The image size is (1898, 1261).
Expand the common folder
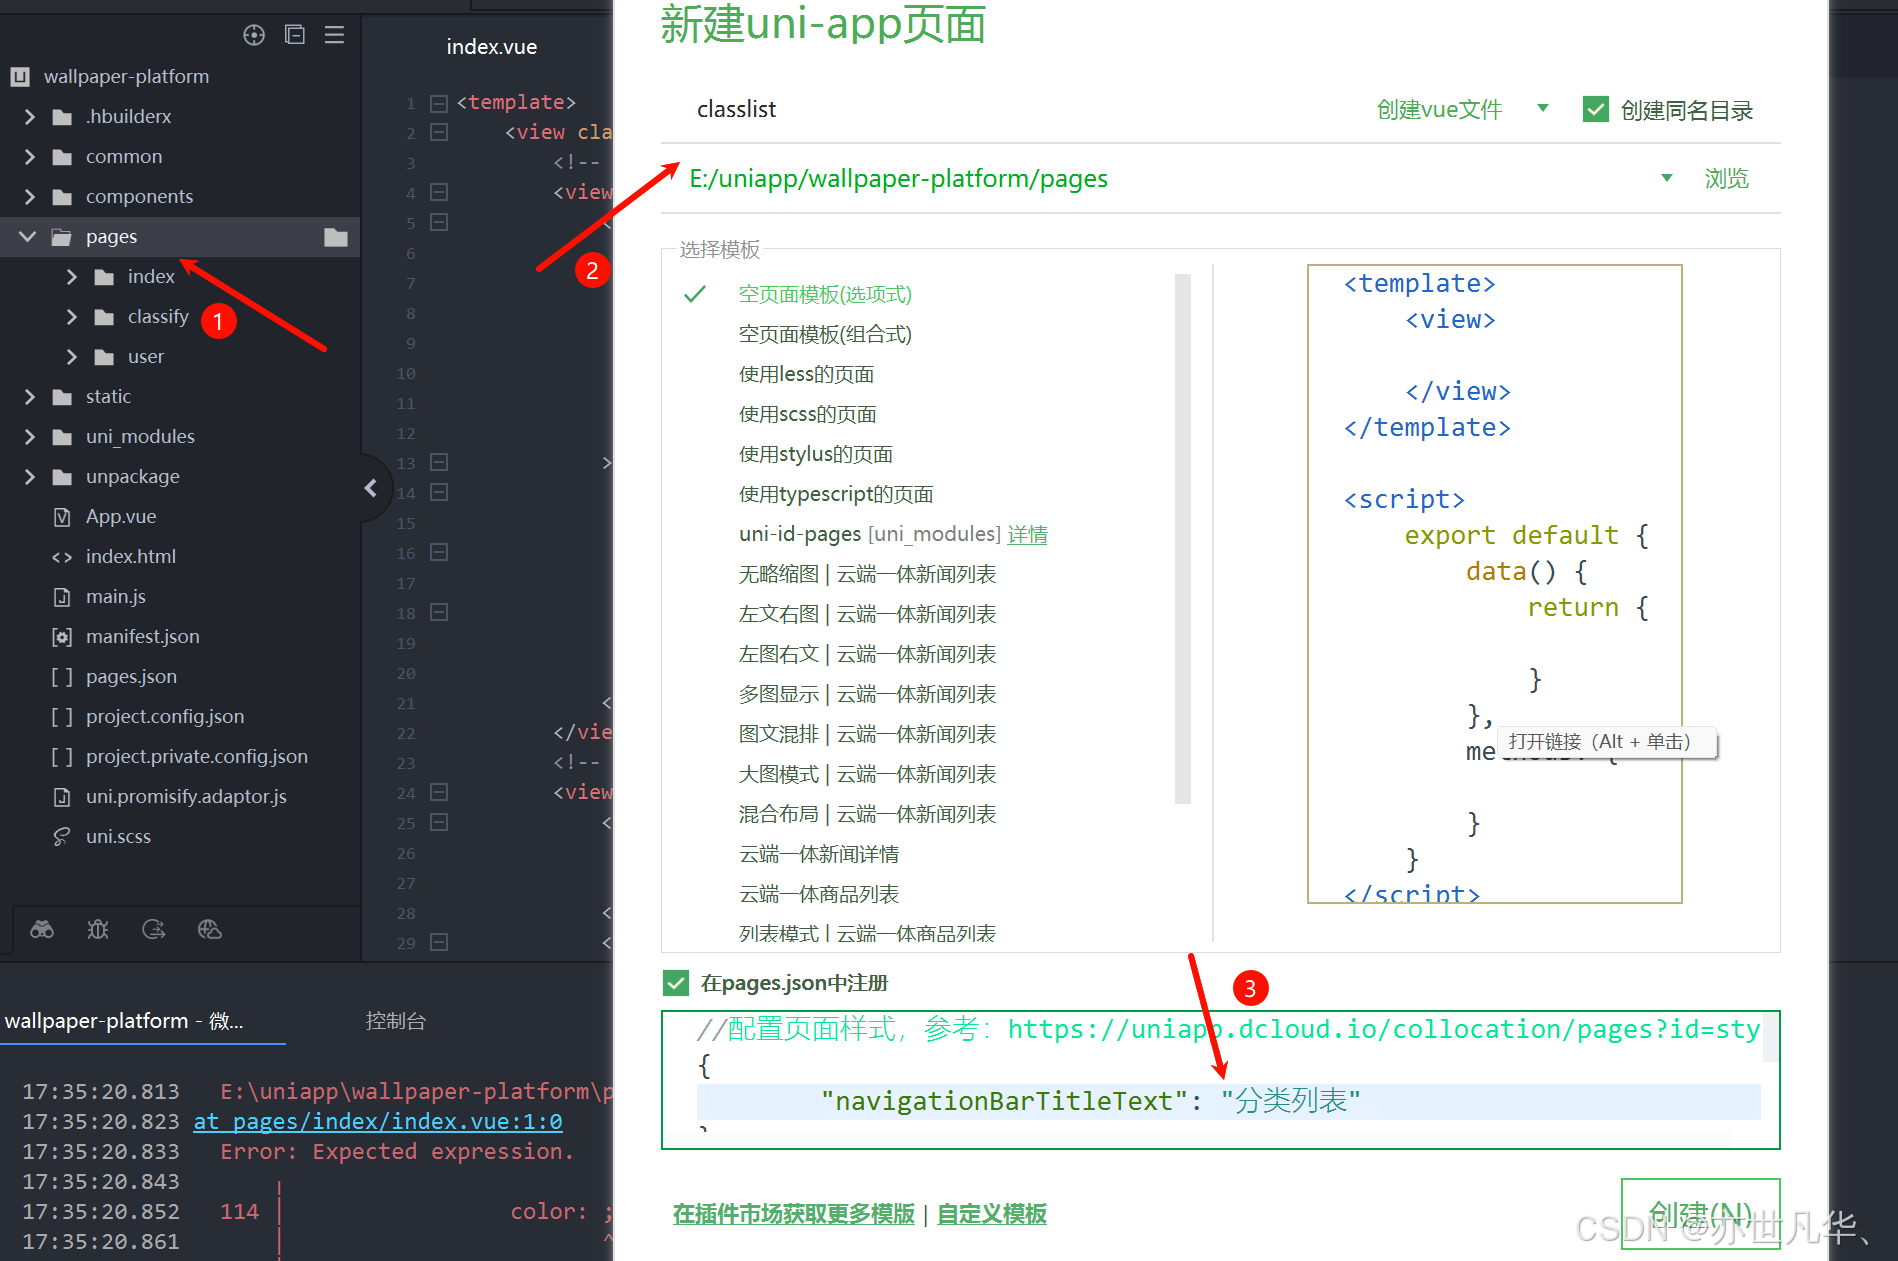(29, 157)
